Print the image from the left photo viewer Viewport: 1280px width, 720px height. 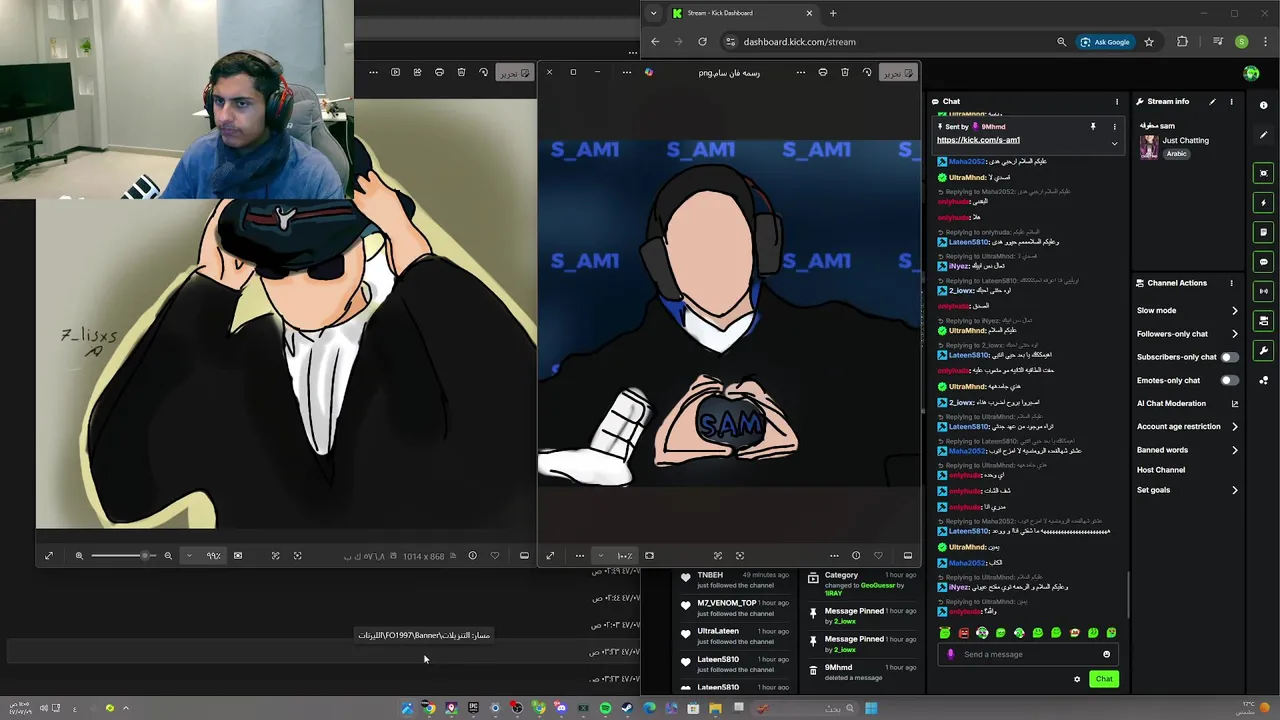(x=439, y=72)
